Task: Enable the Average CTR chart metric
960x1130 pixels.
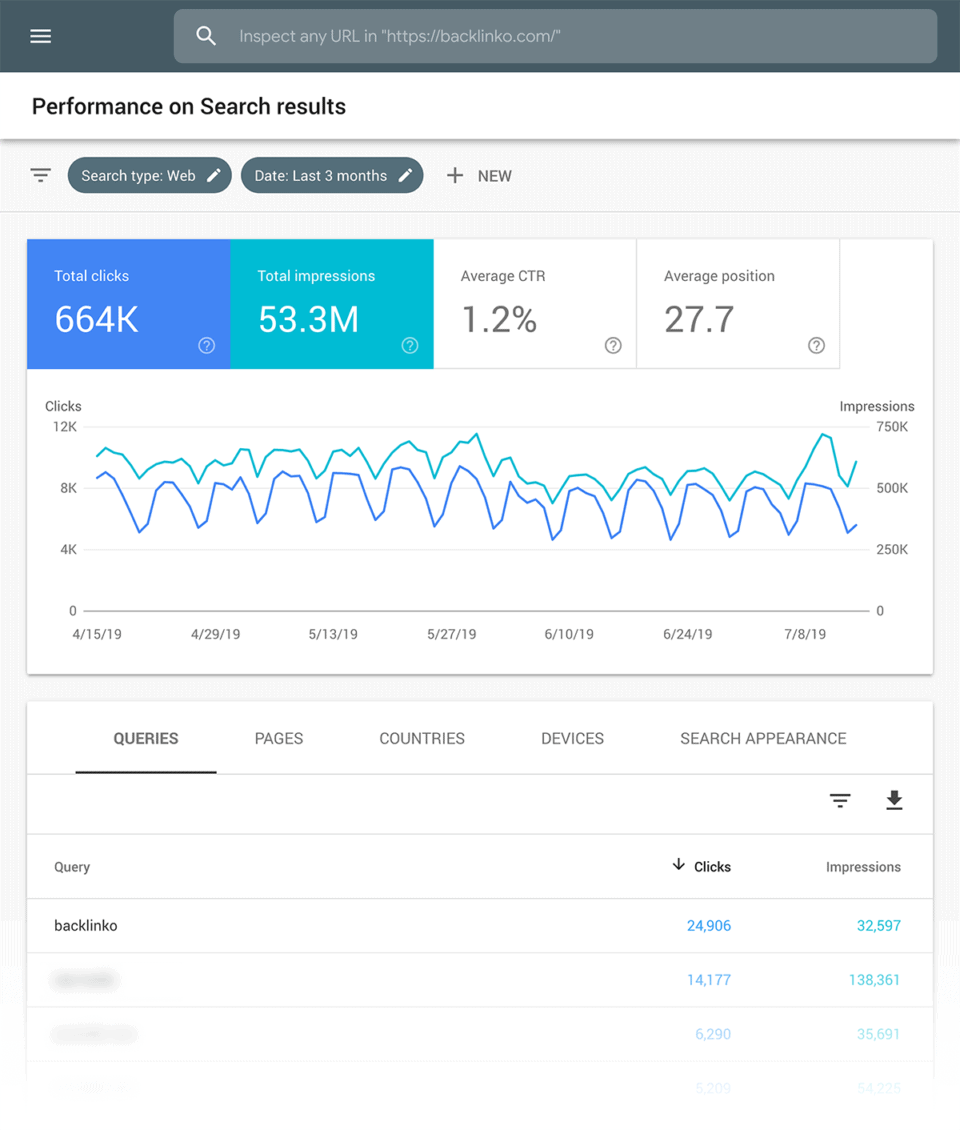Action: click(x=534, y=304)
